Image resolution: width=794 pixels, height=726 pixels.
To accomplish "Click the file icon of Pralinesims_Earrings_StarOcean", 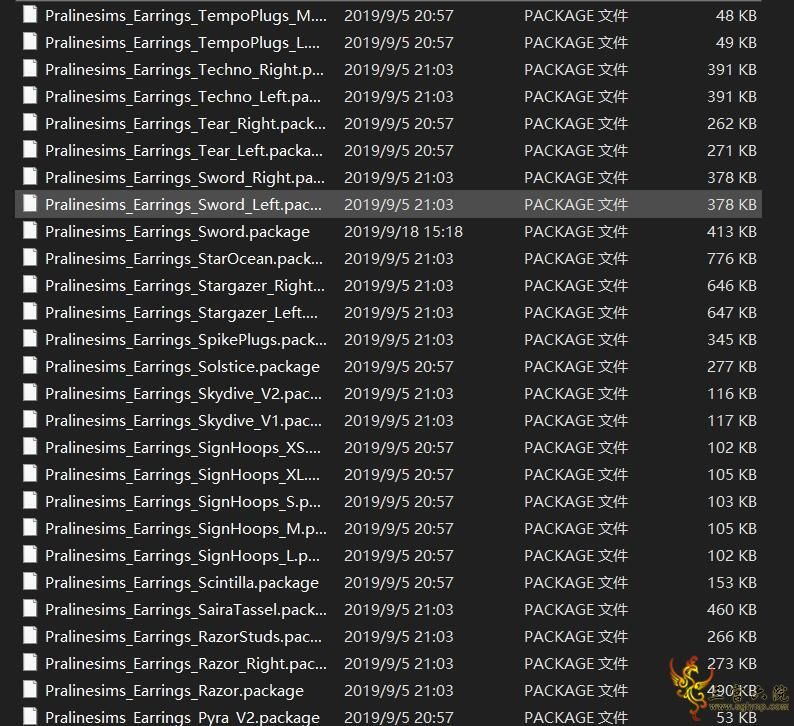I will [30, 258].
